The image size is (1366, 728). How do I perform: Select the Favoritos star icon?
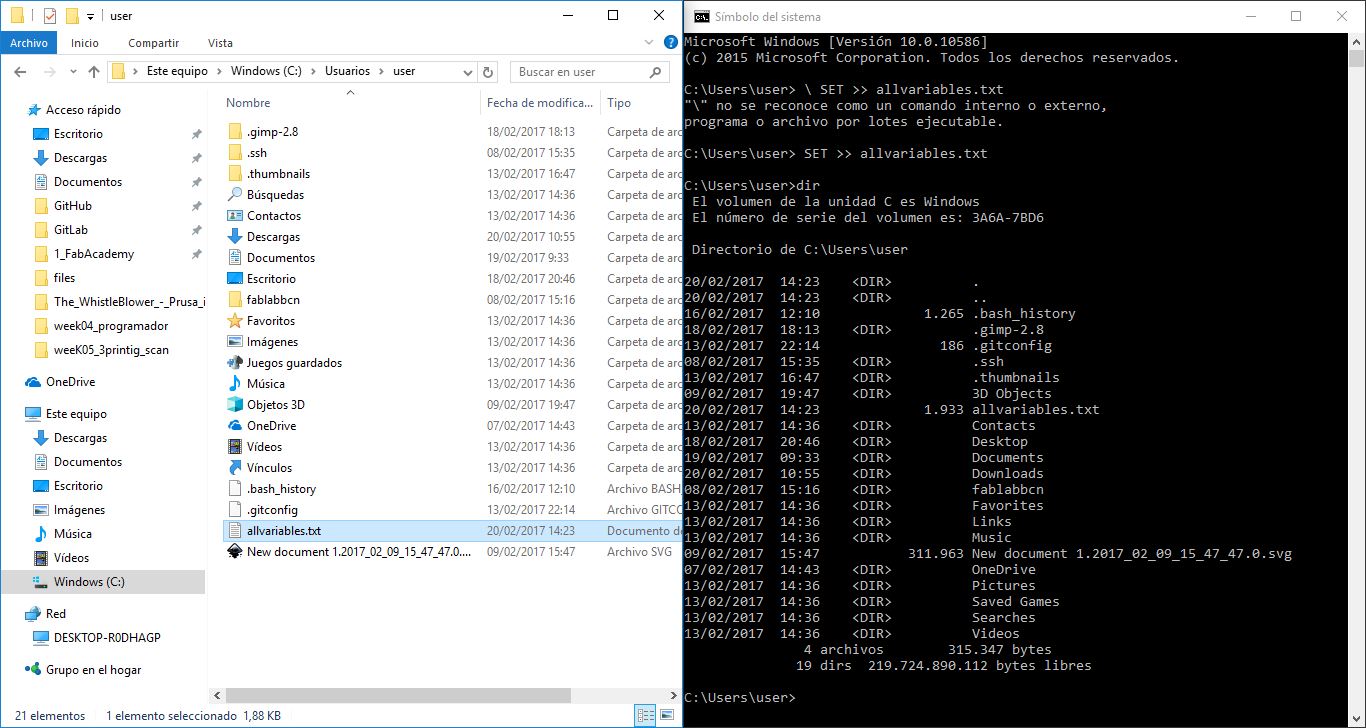[x=235, y=321]
